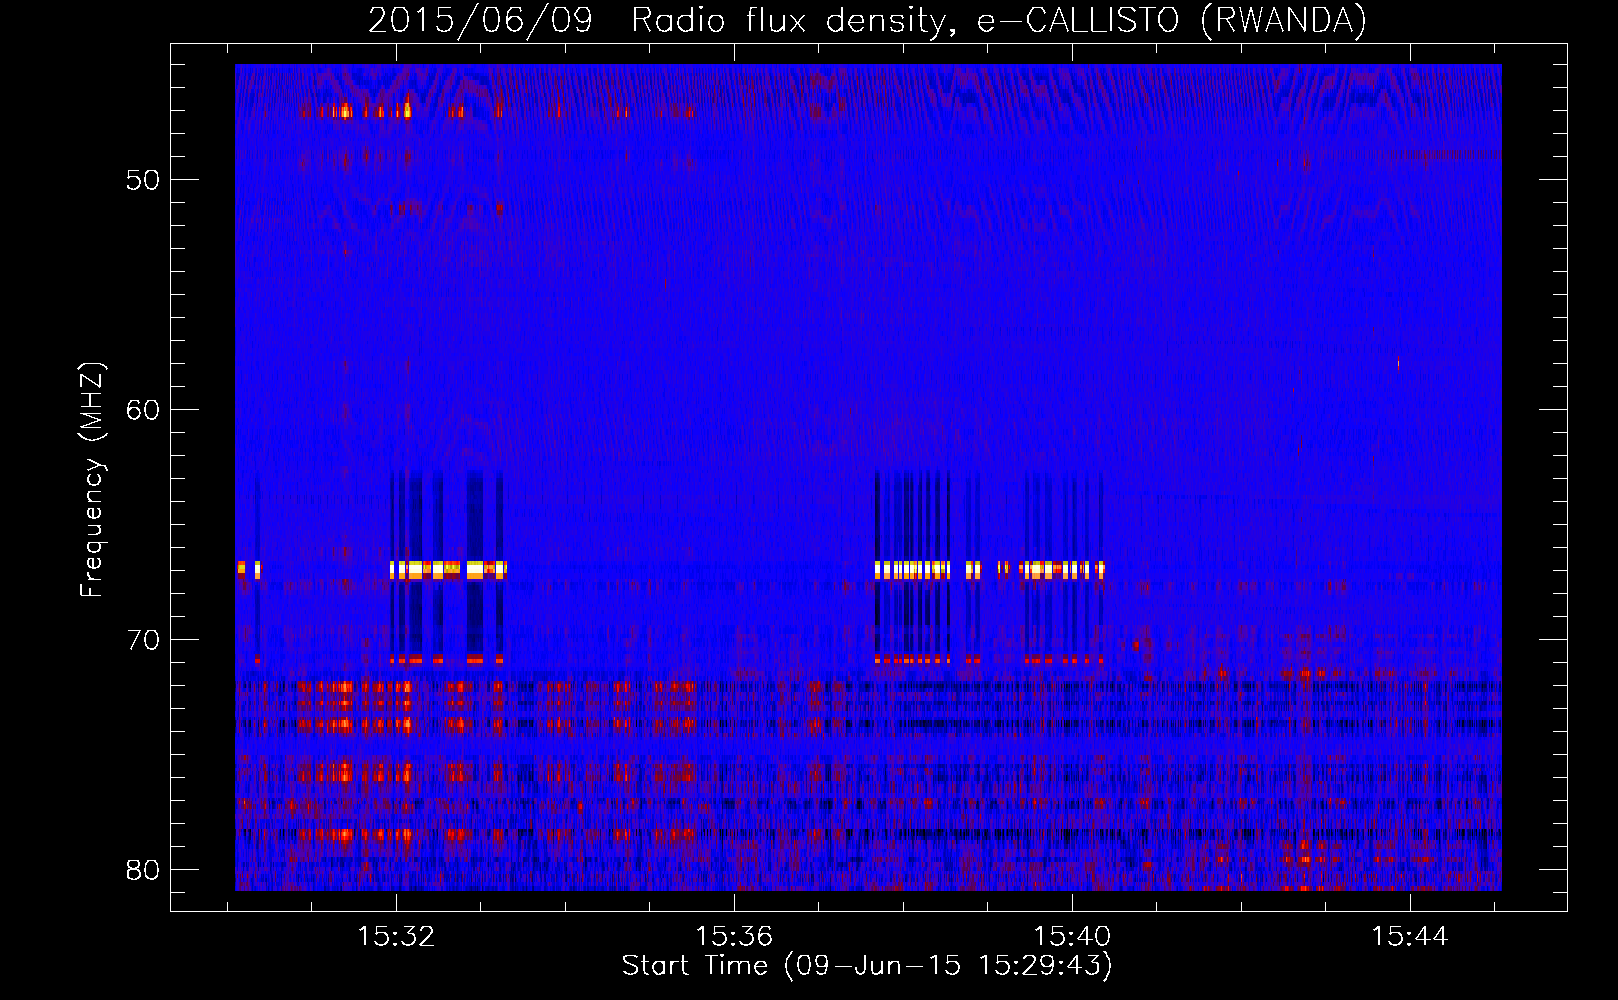The image size is (1618, 1000).
Task: Click the 70 MHz frequency tick label
Action: pyautogui.click(x=143, y=640)
